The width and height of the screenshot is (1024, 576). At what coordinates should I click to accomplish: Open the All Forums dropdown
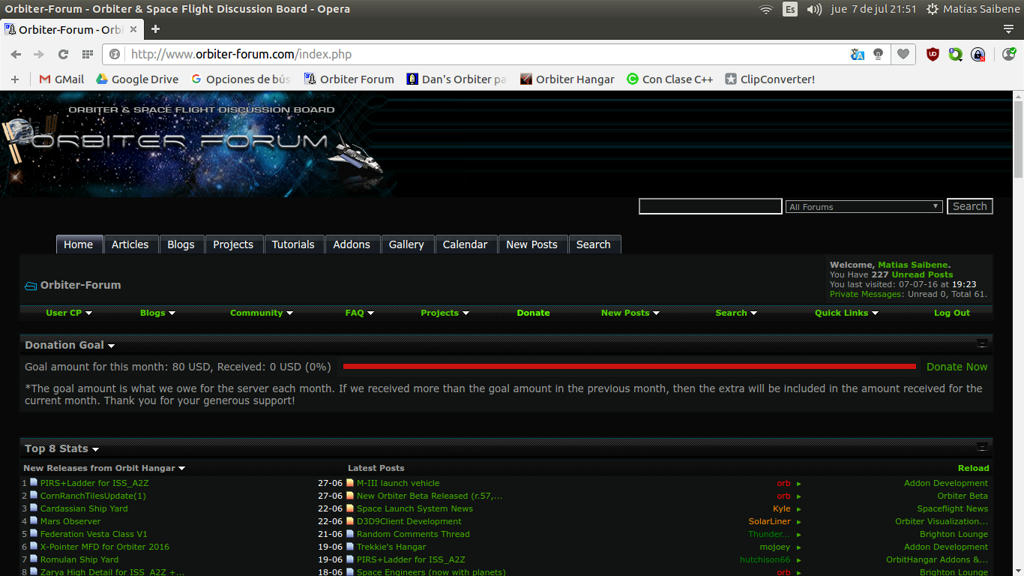[863, 206]
